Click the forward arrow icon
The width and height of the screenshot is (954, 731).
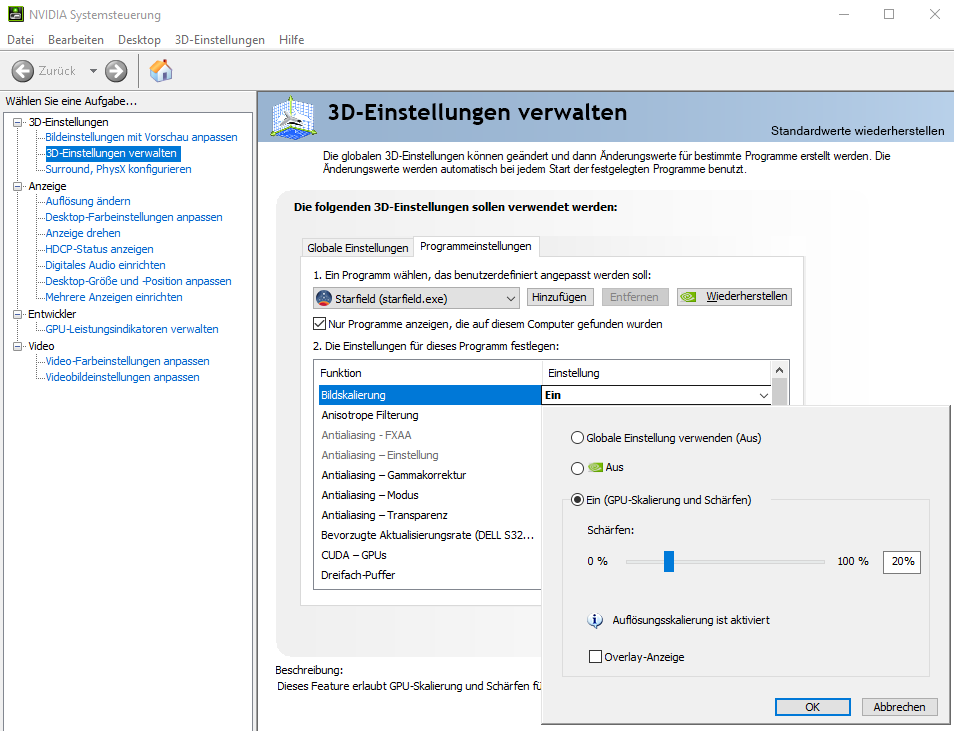coord(116,71)
